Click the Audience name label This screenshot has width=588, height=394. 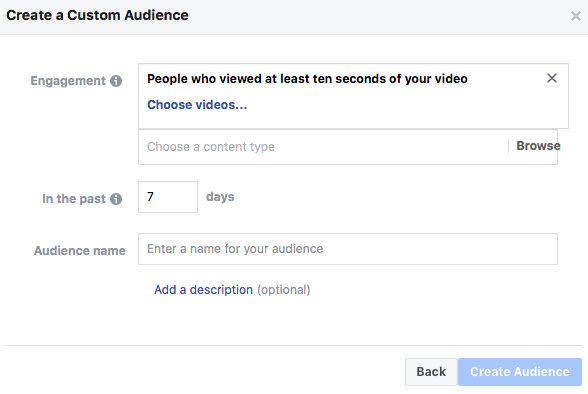80,250
